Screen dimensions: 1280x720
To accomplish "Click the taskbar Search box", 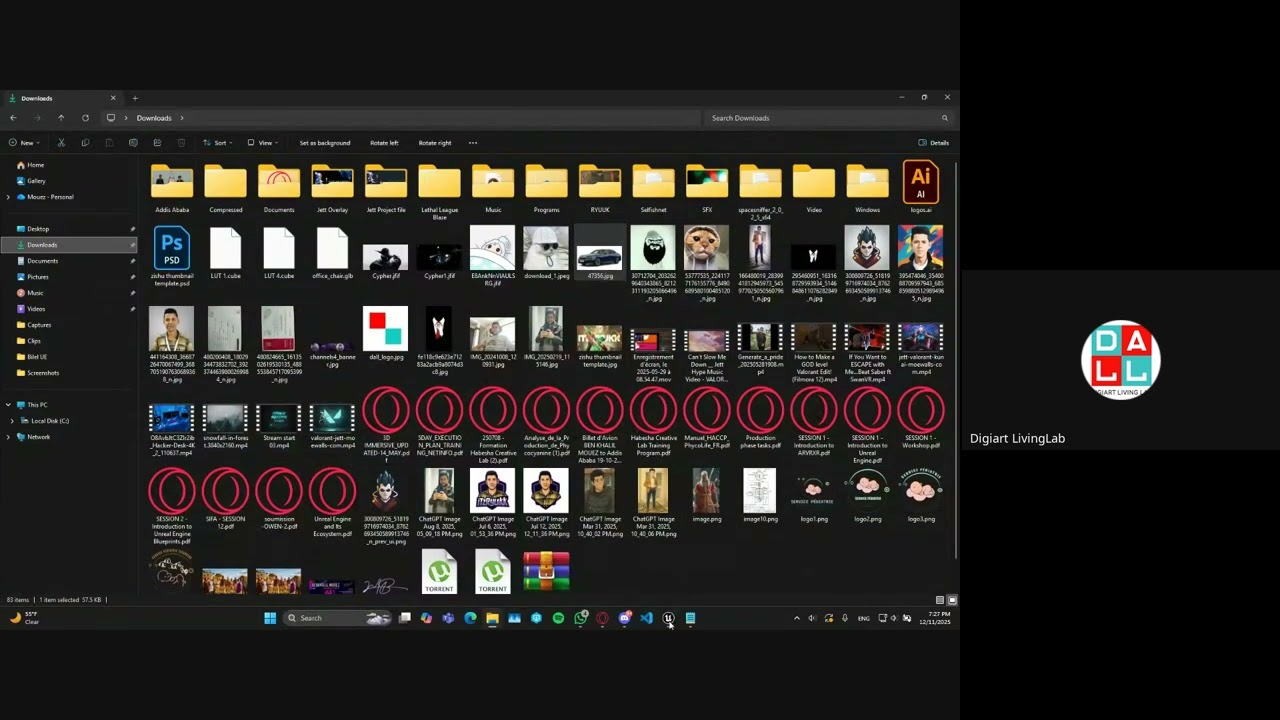I will click(336, 618).
